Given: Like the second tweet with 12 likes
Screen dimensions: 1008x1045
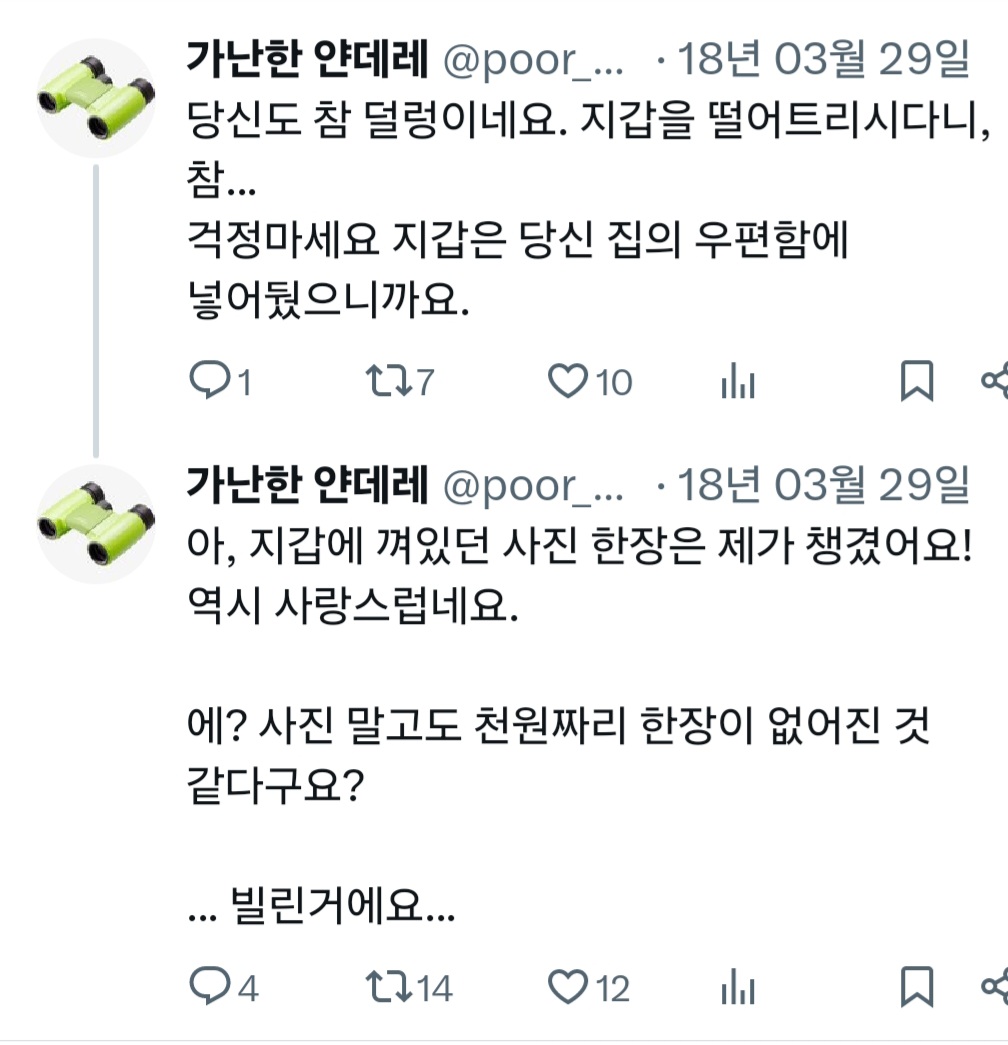Looking at the screenshot, I should pos(569,988).
